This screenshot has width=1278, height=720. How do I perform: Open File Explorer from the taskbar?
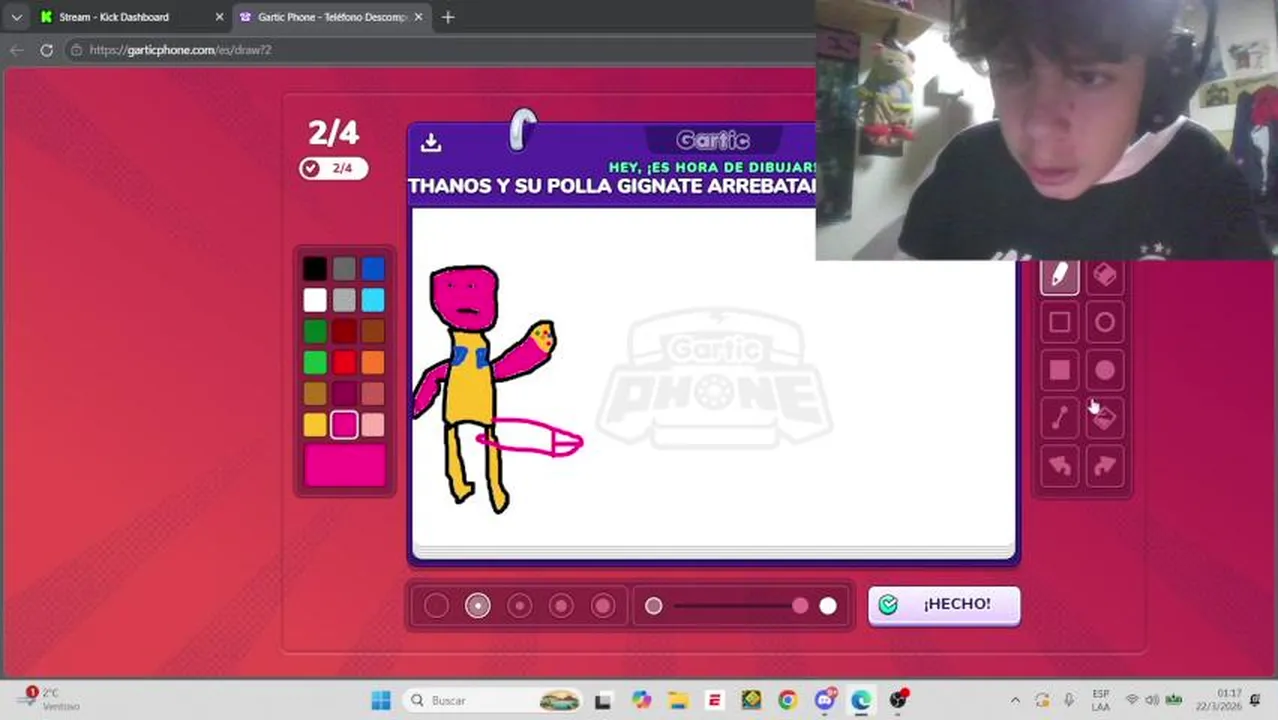(x=678, y=700)
